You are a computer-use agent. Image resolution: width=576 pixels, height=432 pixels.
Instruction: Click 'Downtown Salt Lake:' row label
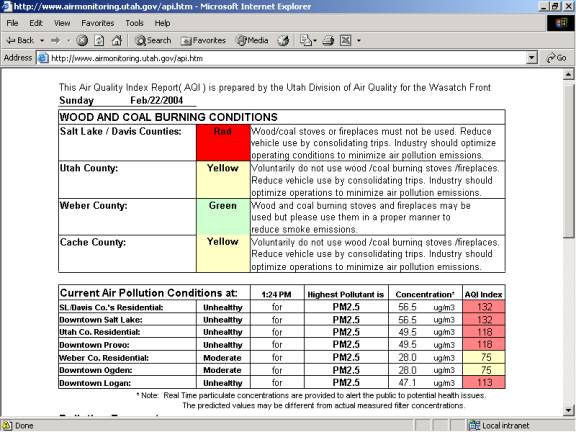[x=101, y=320]
